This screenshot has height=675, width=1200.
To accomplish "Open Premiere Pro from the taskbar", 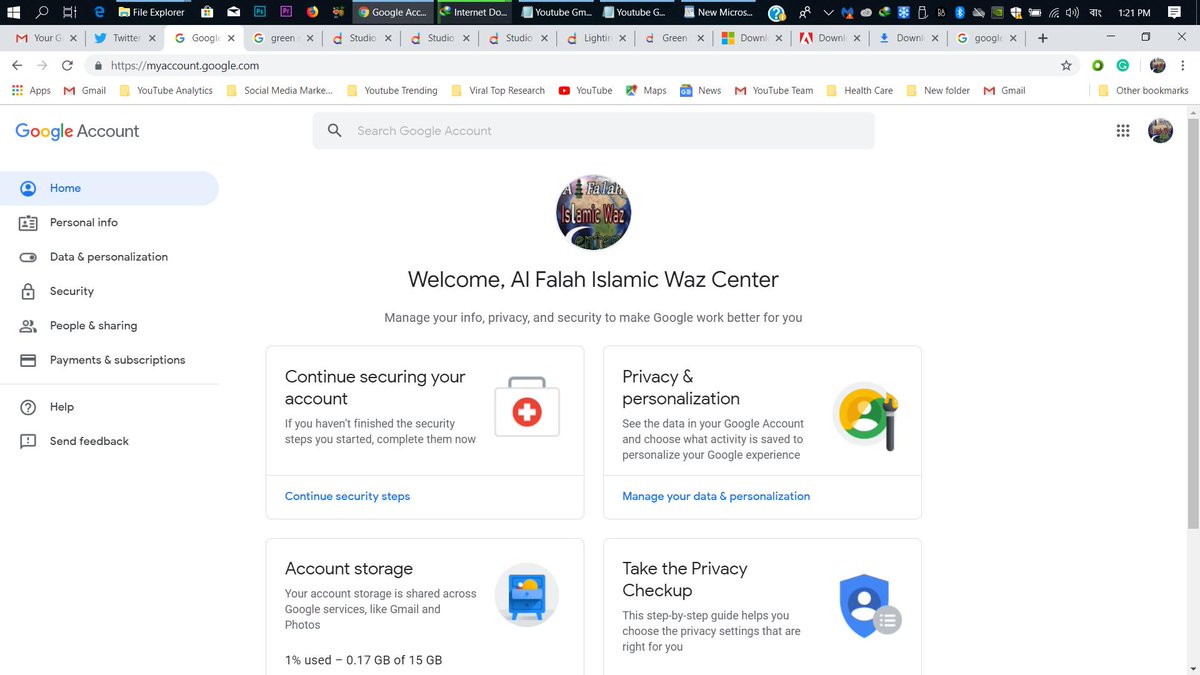I will pyautogui.click(x=286, y=12).
